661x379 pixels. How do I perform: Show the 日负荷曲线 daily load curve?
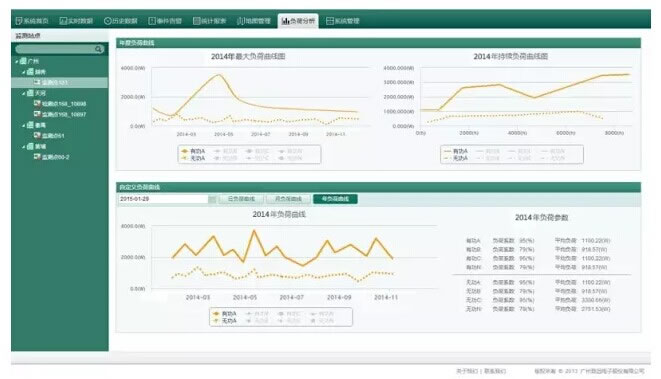(241, 199)
